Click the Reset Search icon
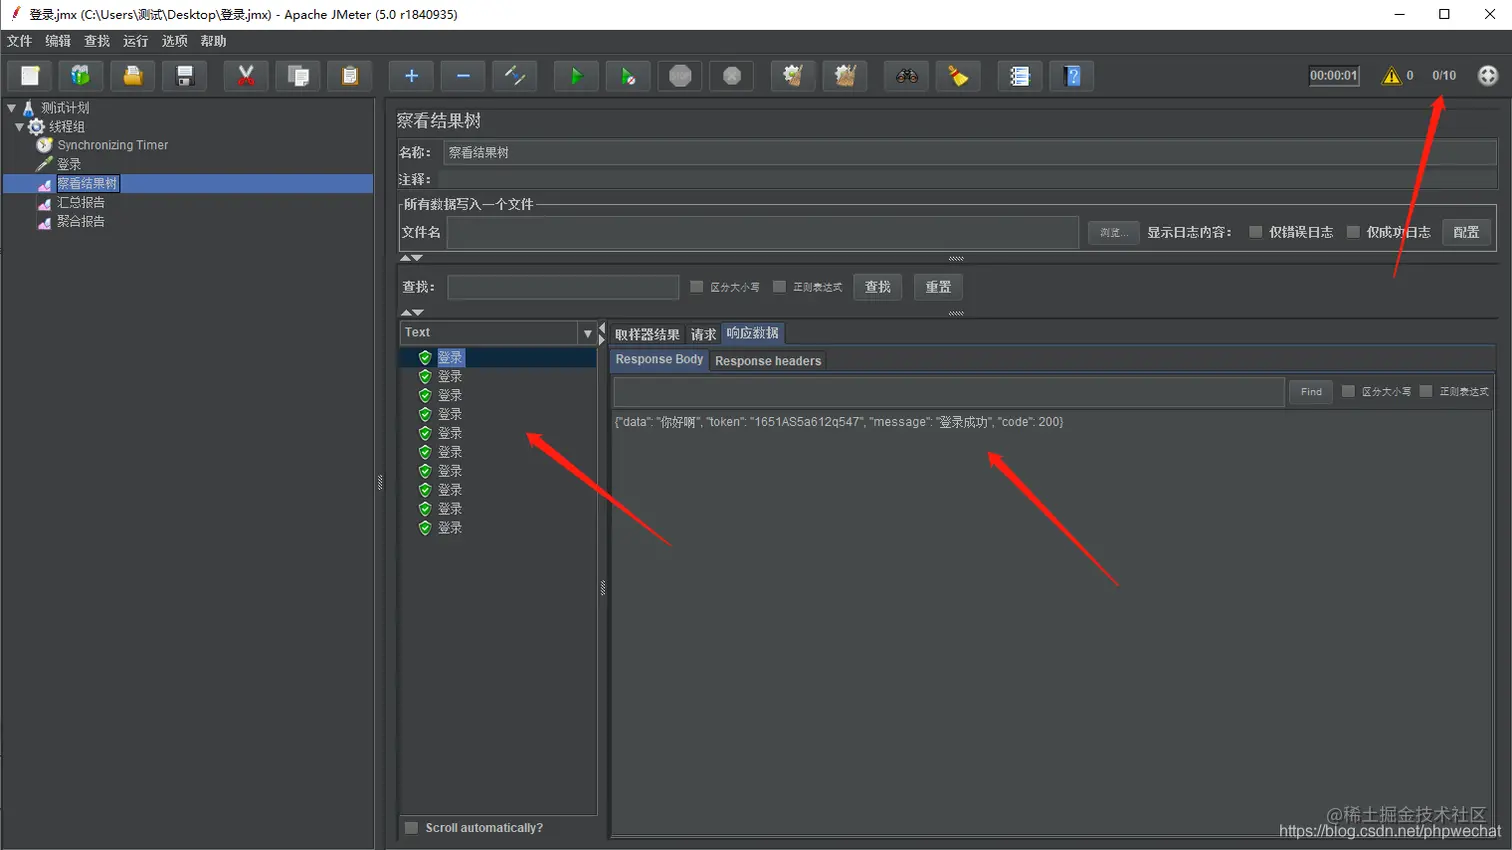The height and width of the screenshot is (850, 1512). [958, 76]
